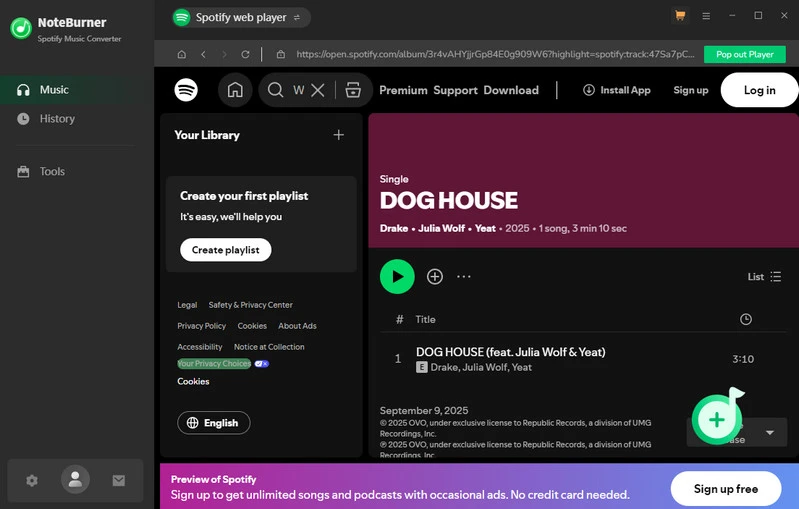Click NoteBurner green add-to-convert button

tap(716, 420)
